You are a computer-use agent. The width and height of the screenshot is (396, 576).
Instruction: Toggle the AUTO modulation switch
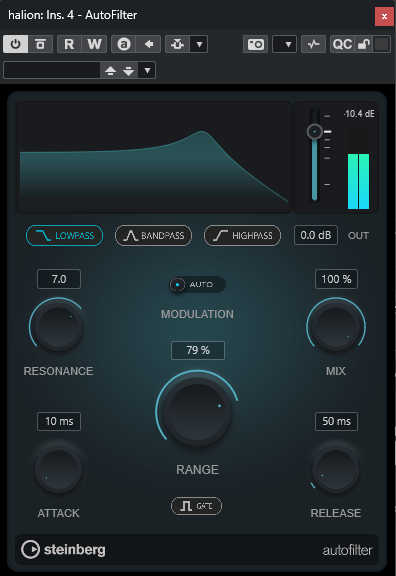tap(197, 285)
